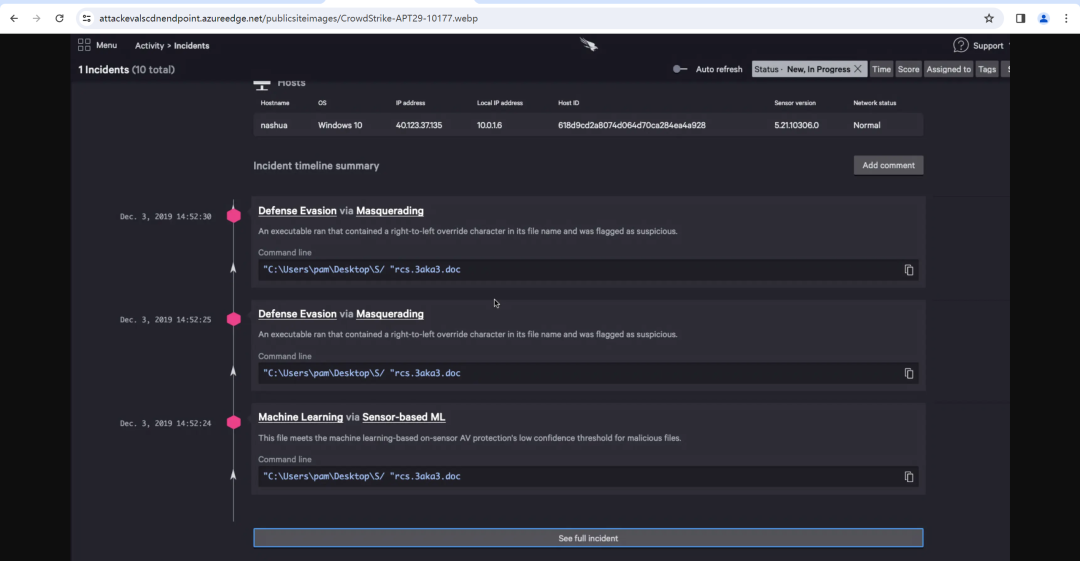1080x561 pixels.
Task: Click Incident timeline summary heading
Action: 316,166
